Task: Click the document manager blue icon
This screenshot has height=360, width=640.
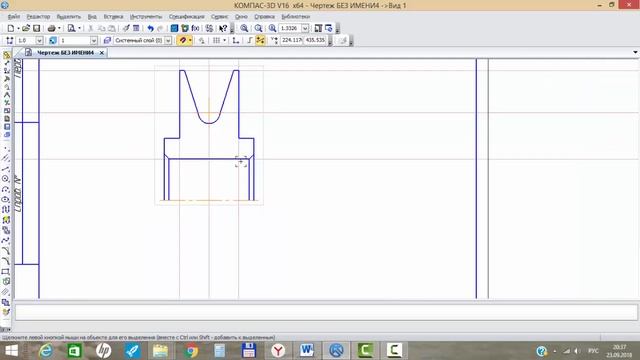Action: tap(174, 28)
